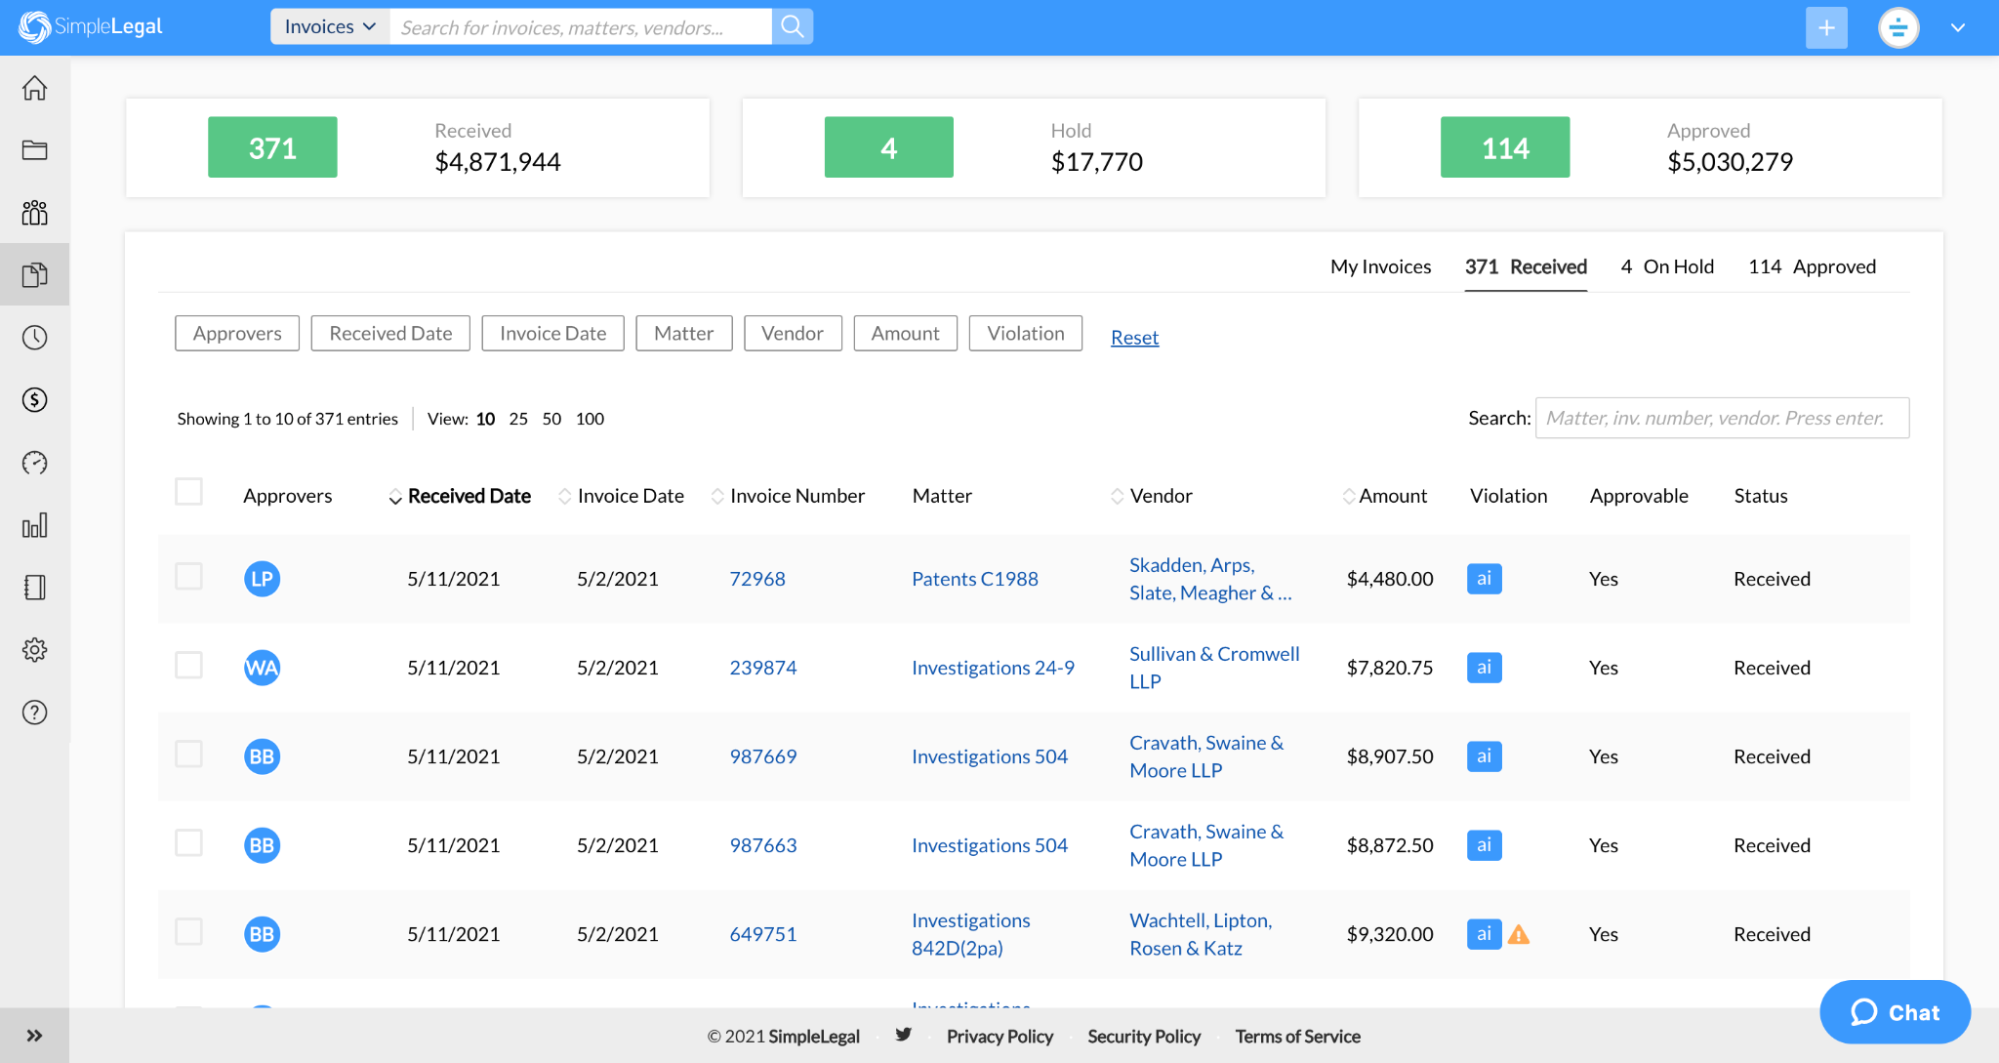The width and height of the screenshot is (1999, 1063).
Task: Open the settings gear icon in sidebar
Action: click(x=35, y=650)
